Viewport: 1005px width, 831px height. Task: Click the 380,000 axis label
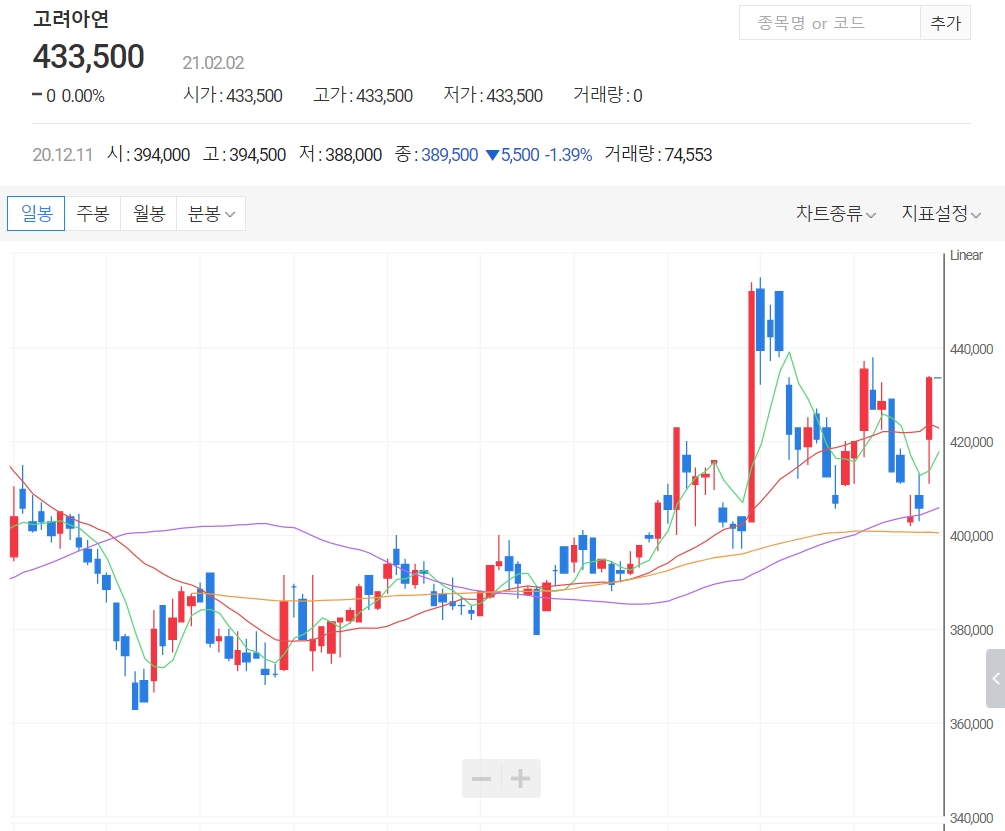971,630
